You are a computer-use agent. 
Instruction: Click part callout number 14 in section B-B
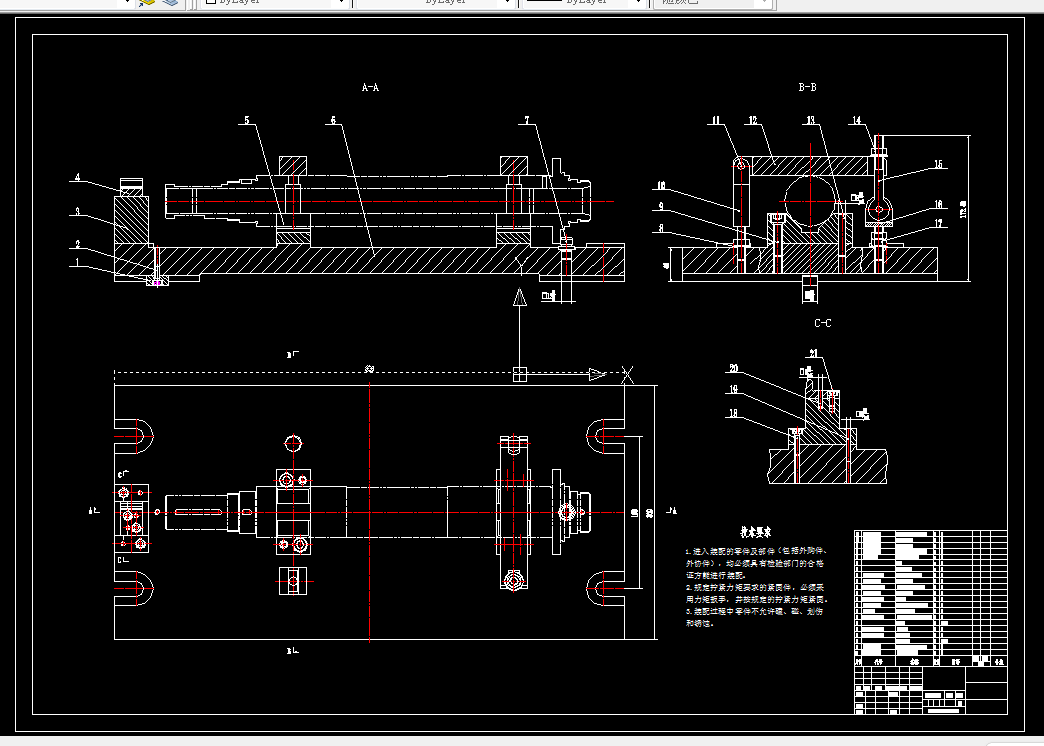[857, 121]
